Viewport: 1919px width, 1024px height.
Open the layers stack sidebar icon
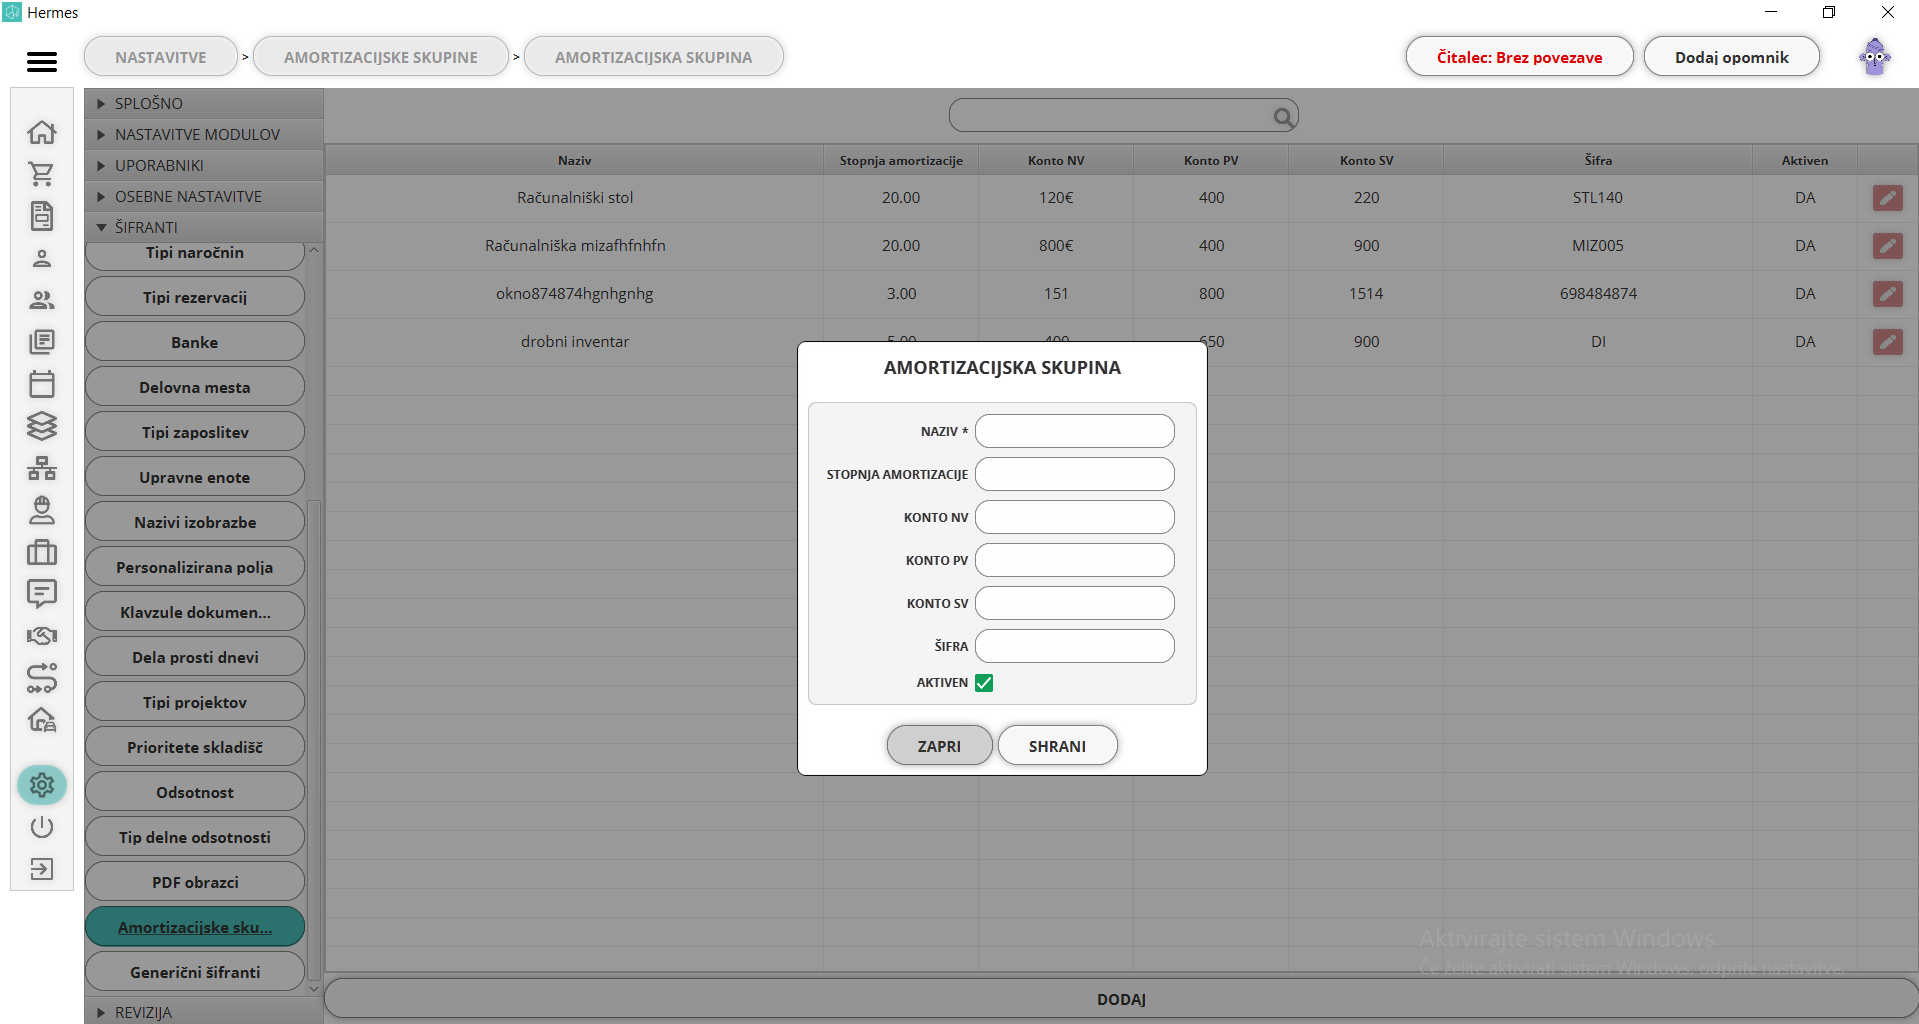point(42,426)
